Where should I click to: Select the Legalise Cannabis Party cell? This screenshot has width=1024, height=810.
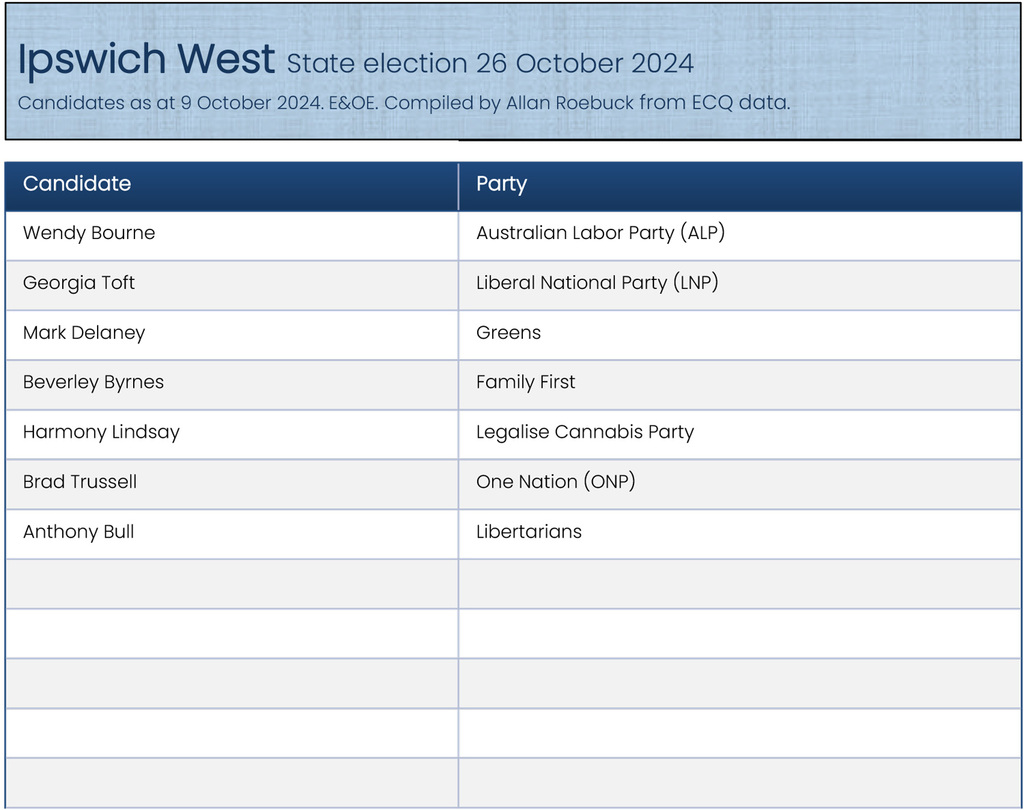[x=584, y=432]
